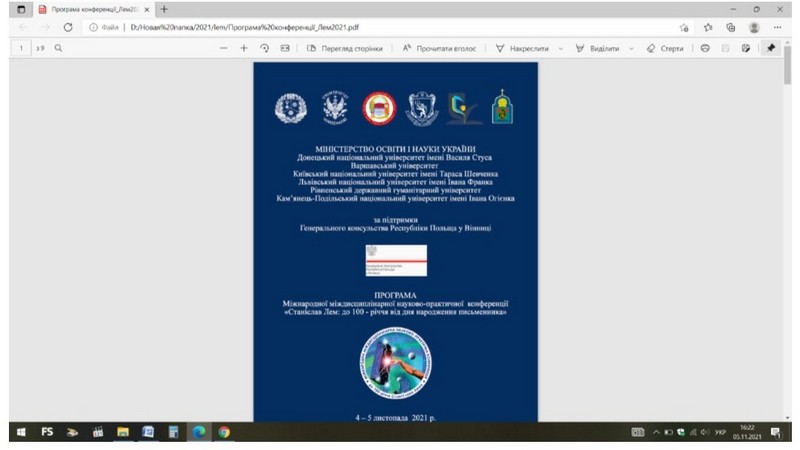Rotate the PDF page

[x=264, y=48]
